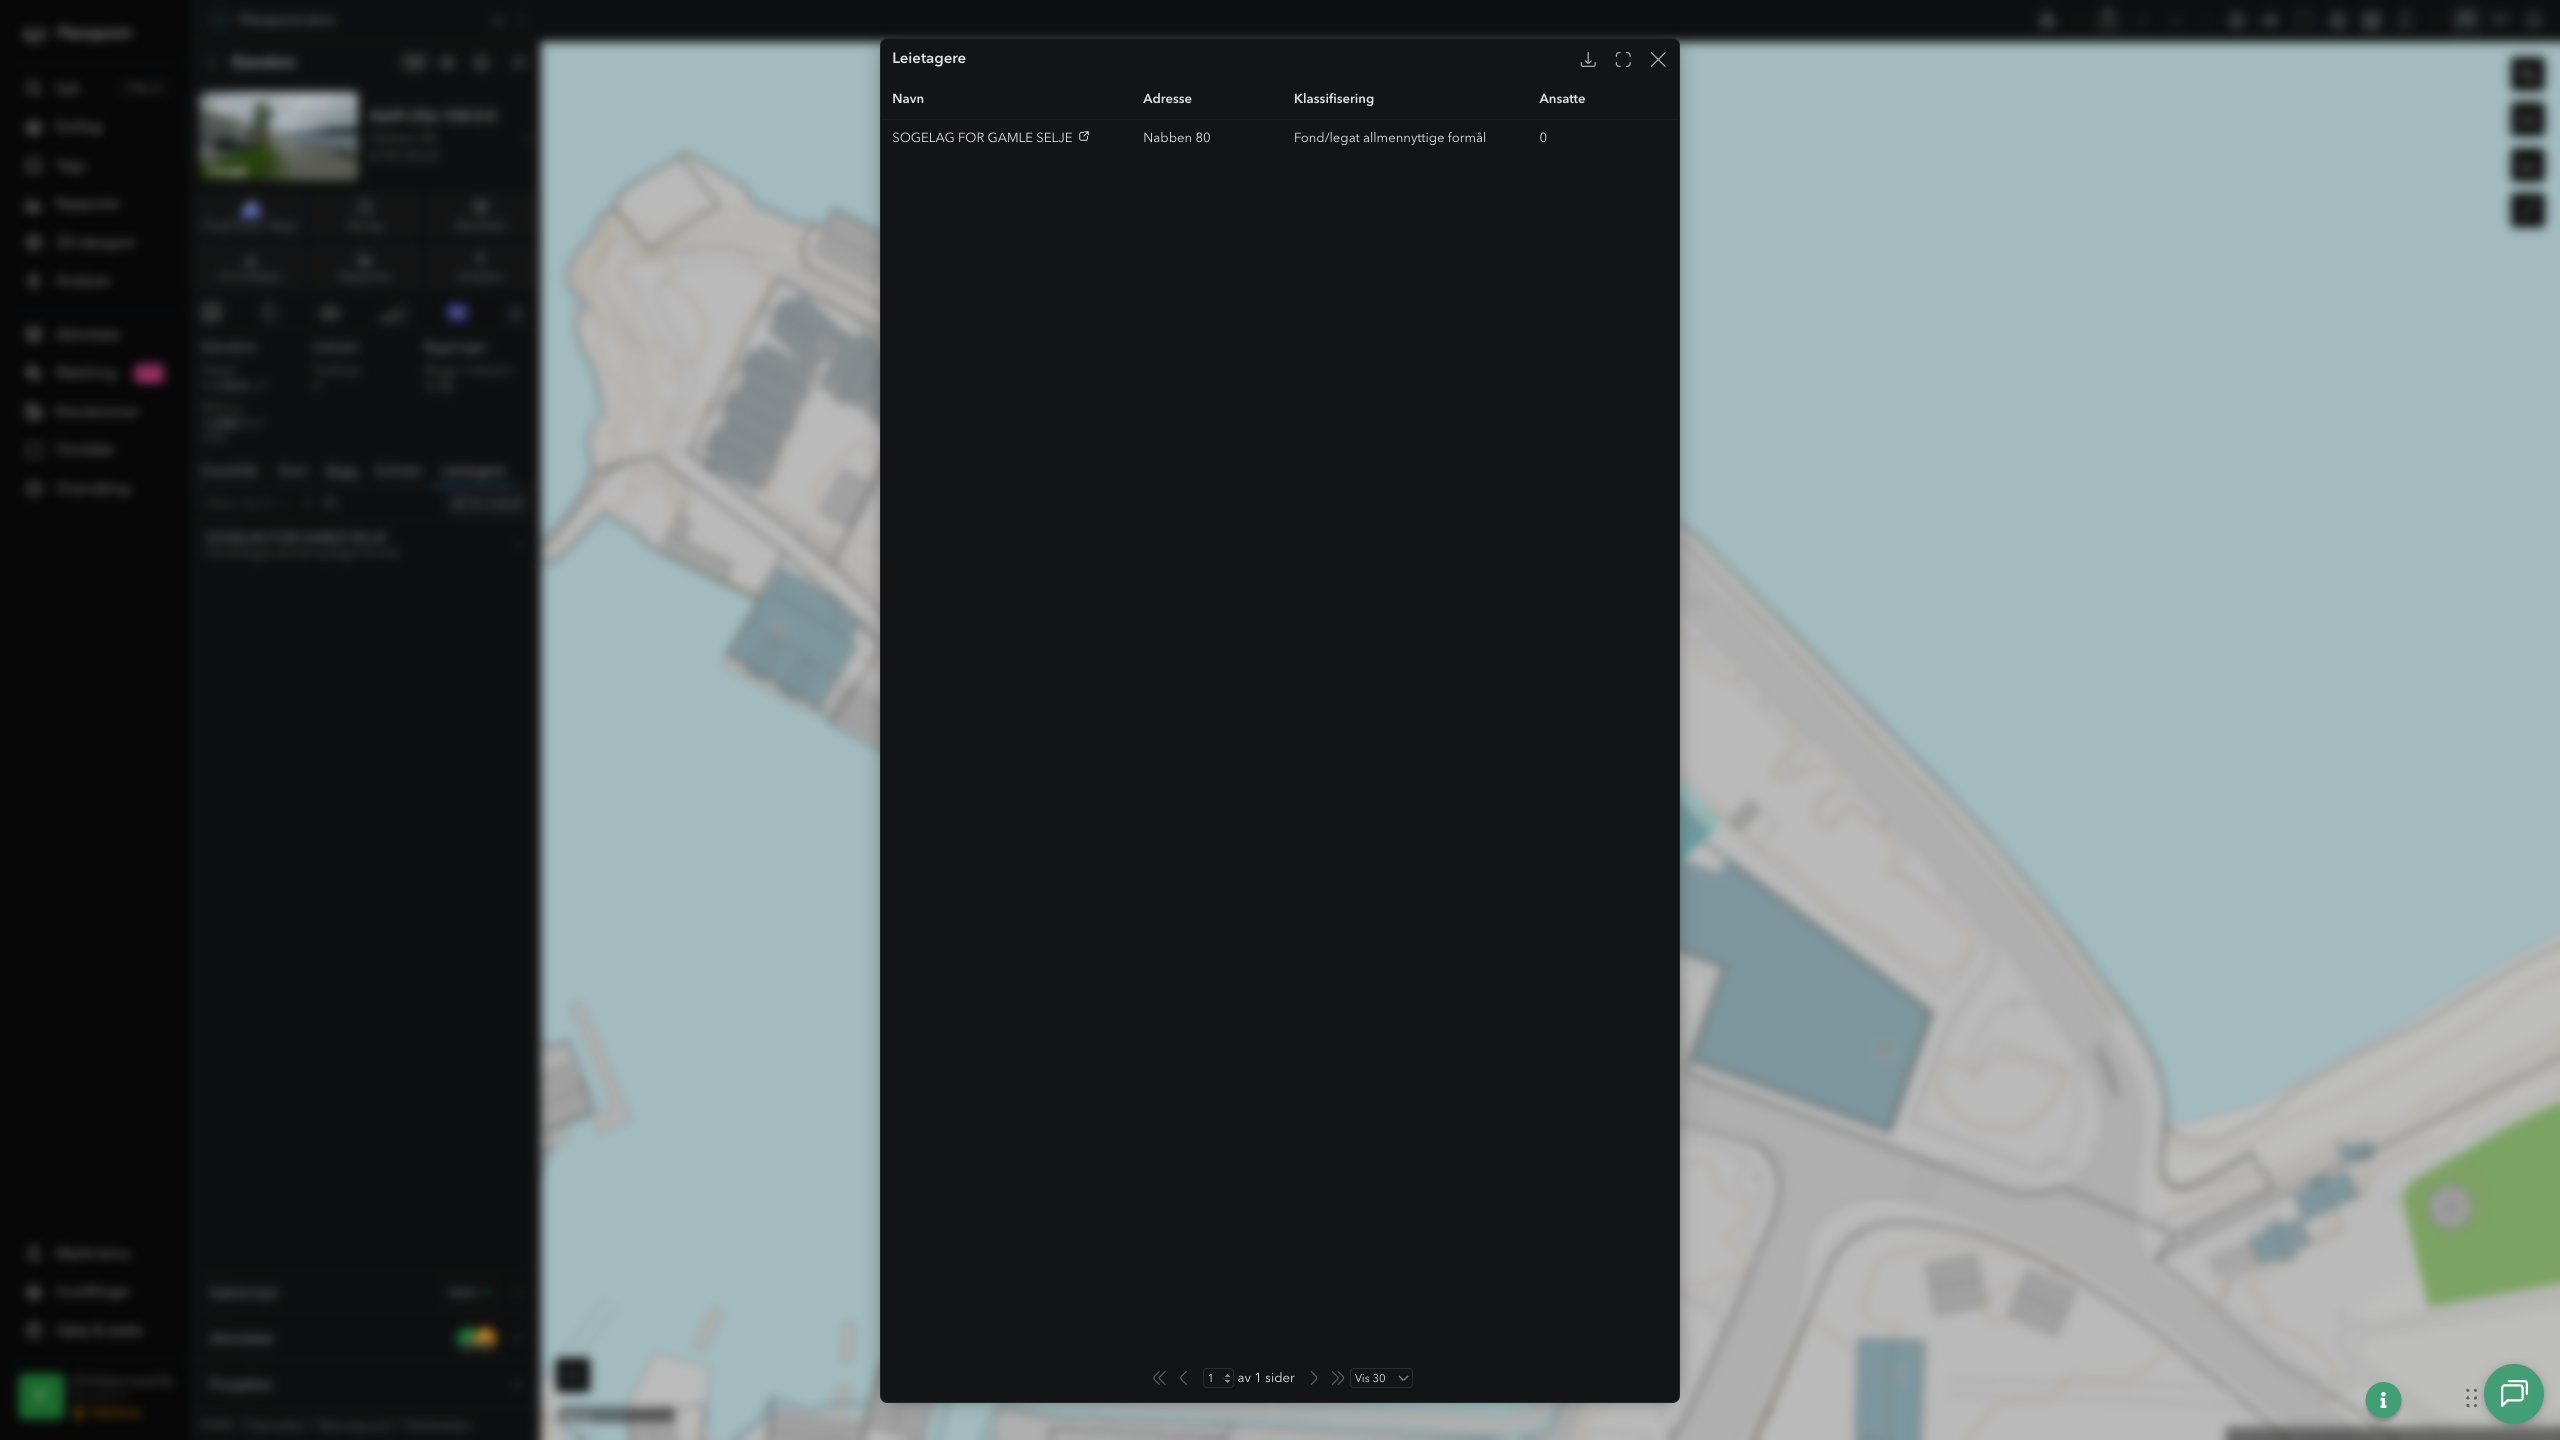Sort by the Adresse column header
This screenshot has width=2560, height=1440.
click(x=1167, y=99)
